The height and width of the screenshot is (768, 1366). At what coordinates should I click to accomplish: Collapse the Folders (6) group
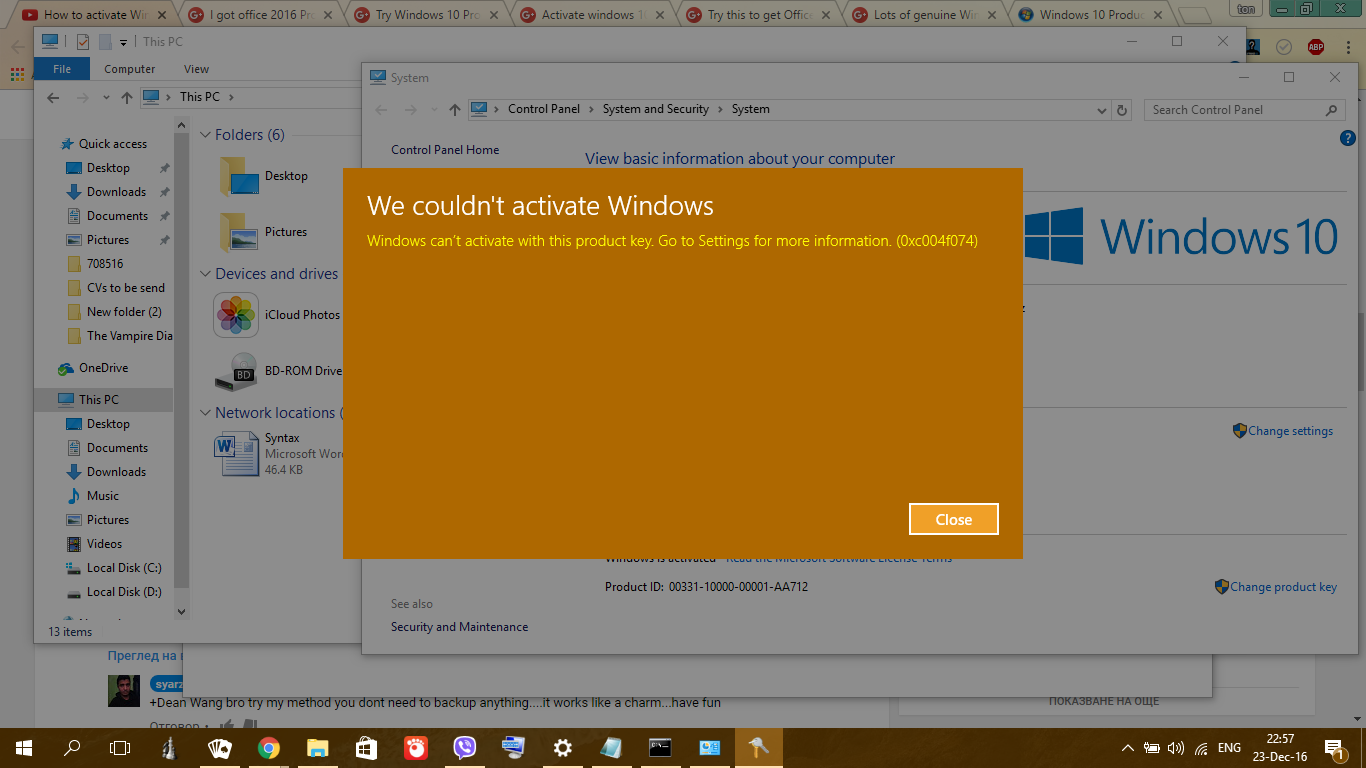coord(205,135)
